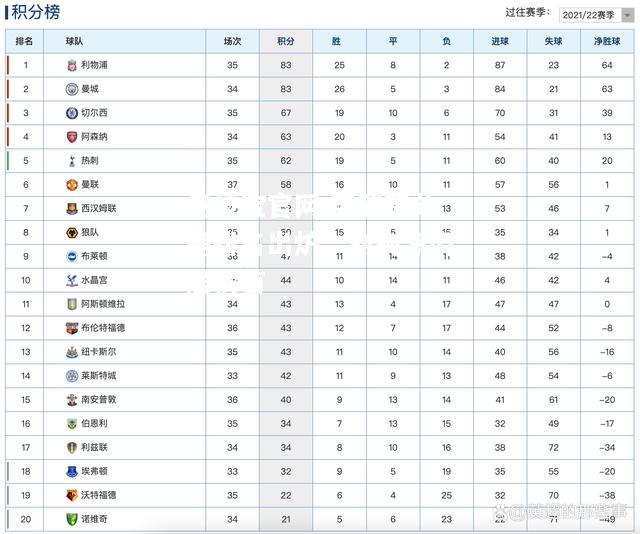Open team link 布莱顿
The width and height of the screenshot is (640, 534).
94,256
